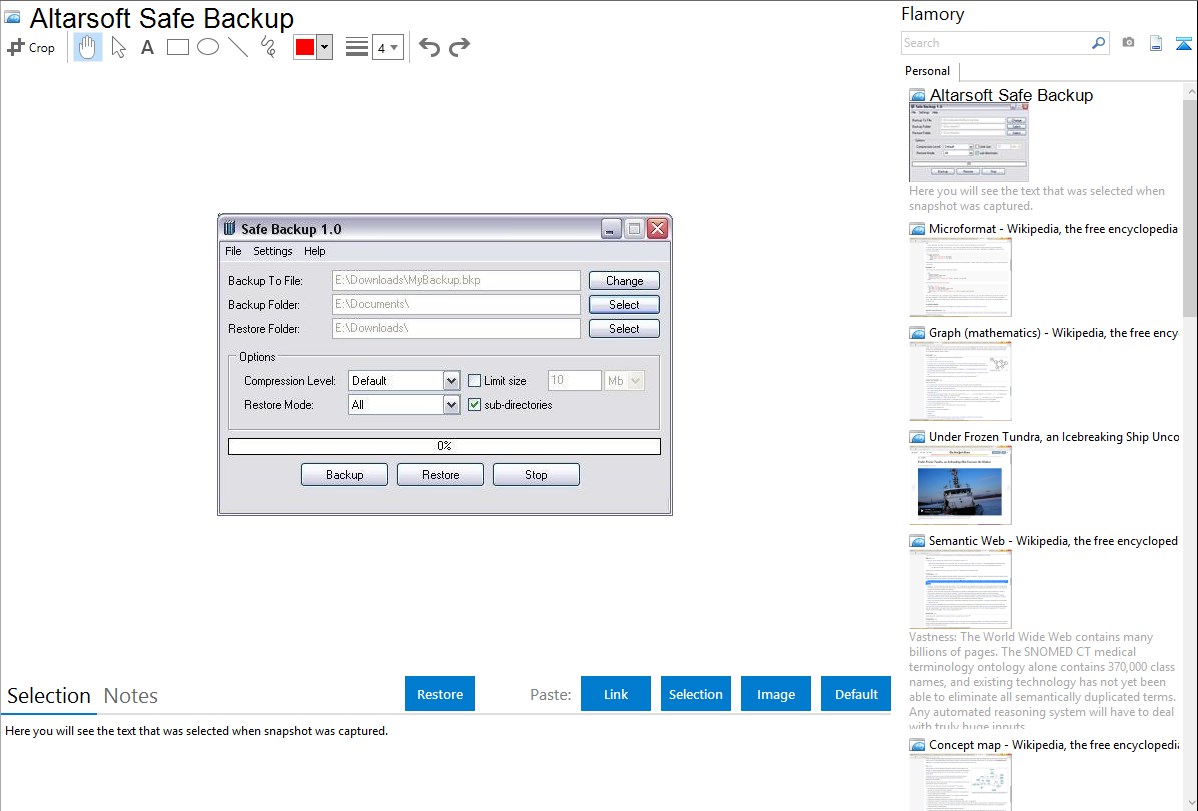Click the line thickness icon

(x=356, y=47)
